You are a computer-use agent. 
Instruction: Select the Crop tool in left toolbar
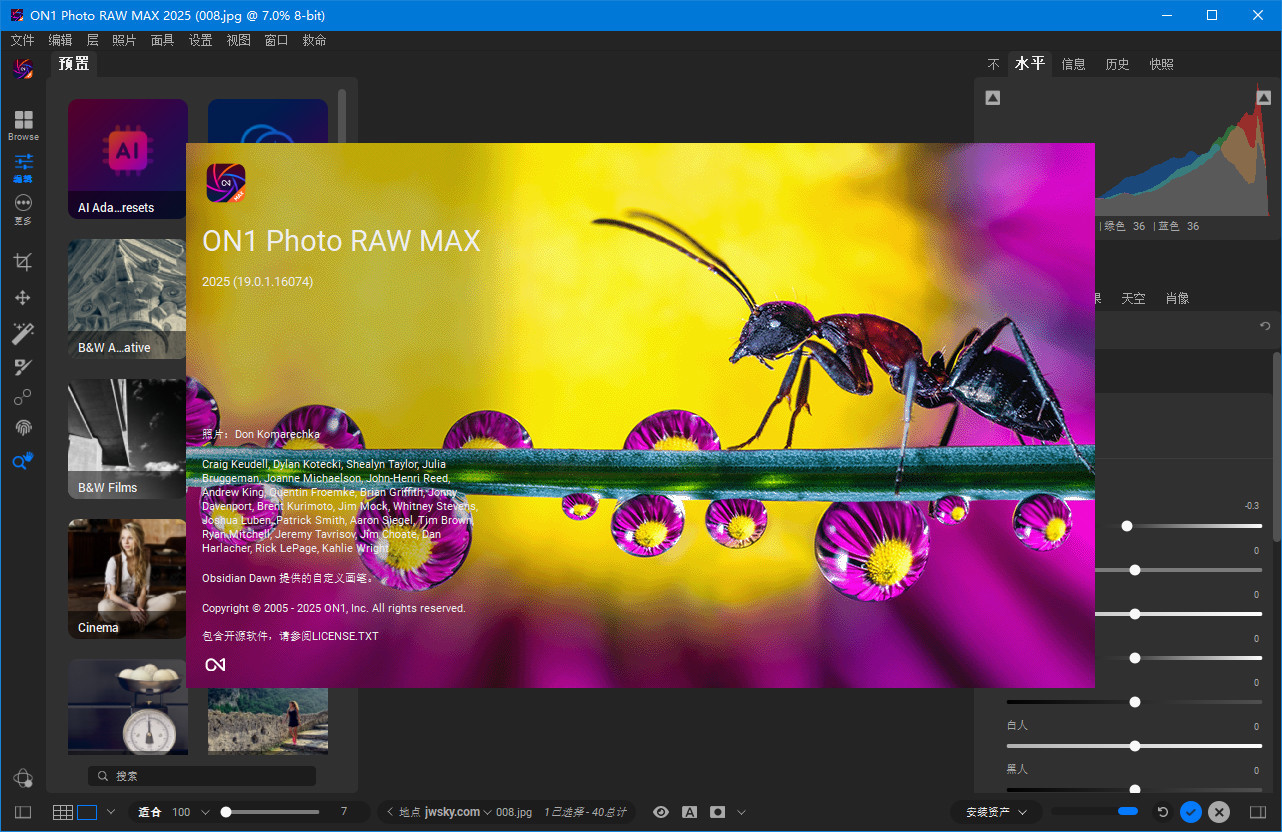(23, 261)
